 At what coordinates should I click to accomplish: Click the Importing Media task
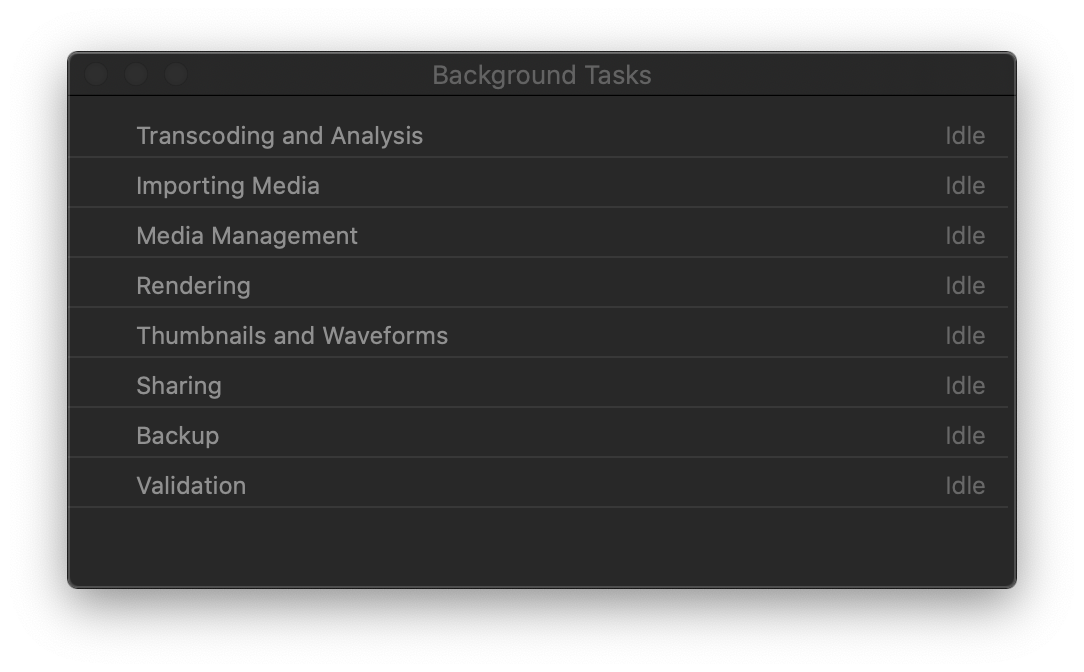click(228, 186)
